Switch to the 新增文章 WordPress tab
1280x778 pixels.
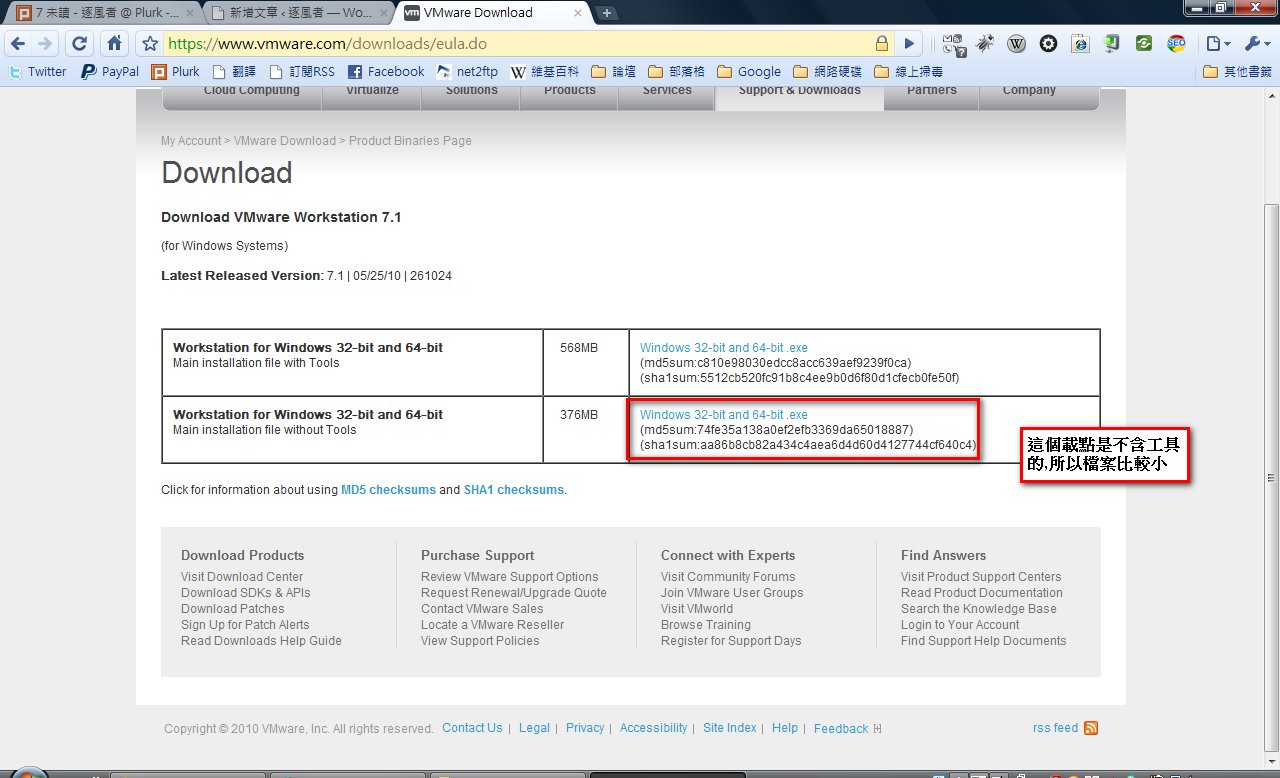[300, 14]
